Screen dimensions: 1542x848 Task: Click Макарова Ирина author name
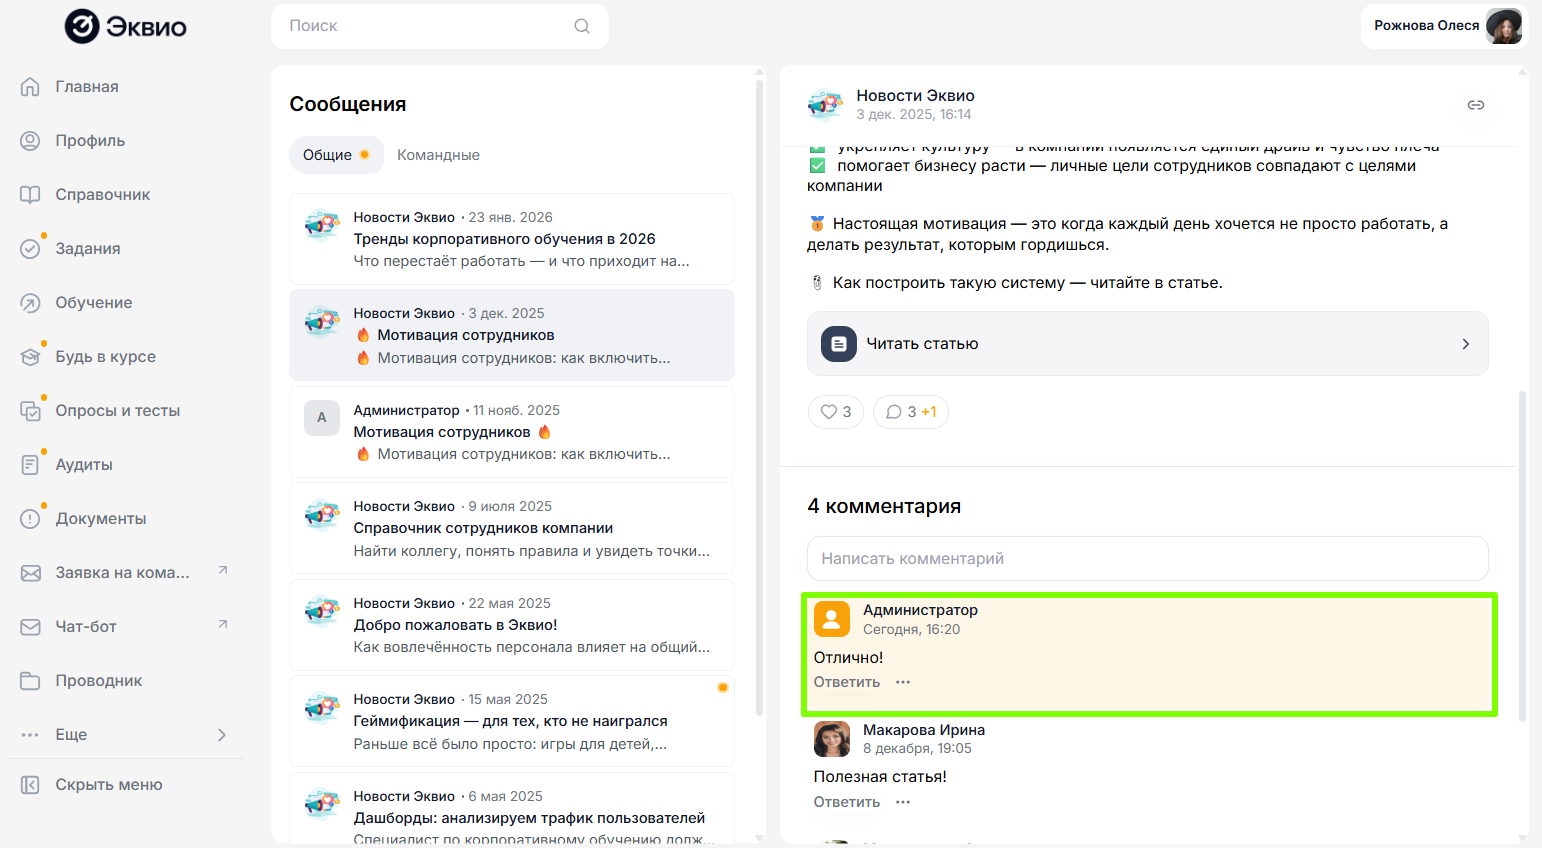(x=924, y=730)
